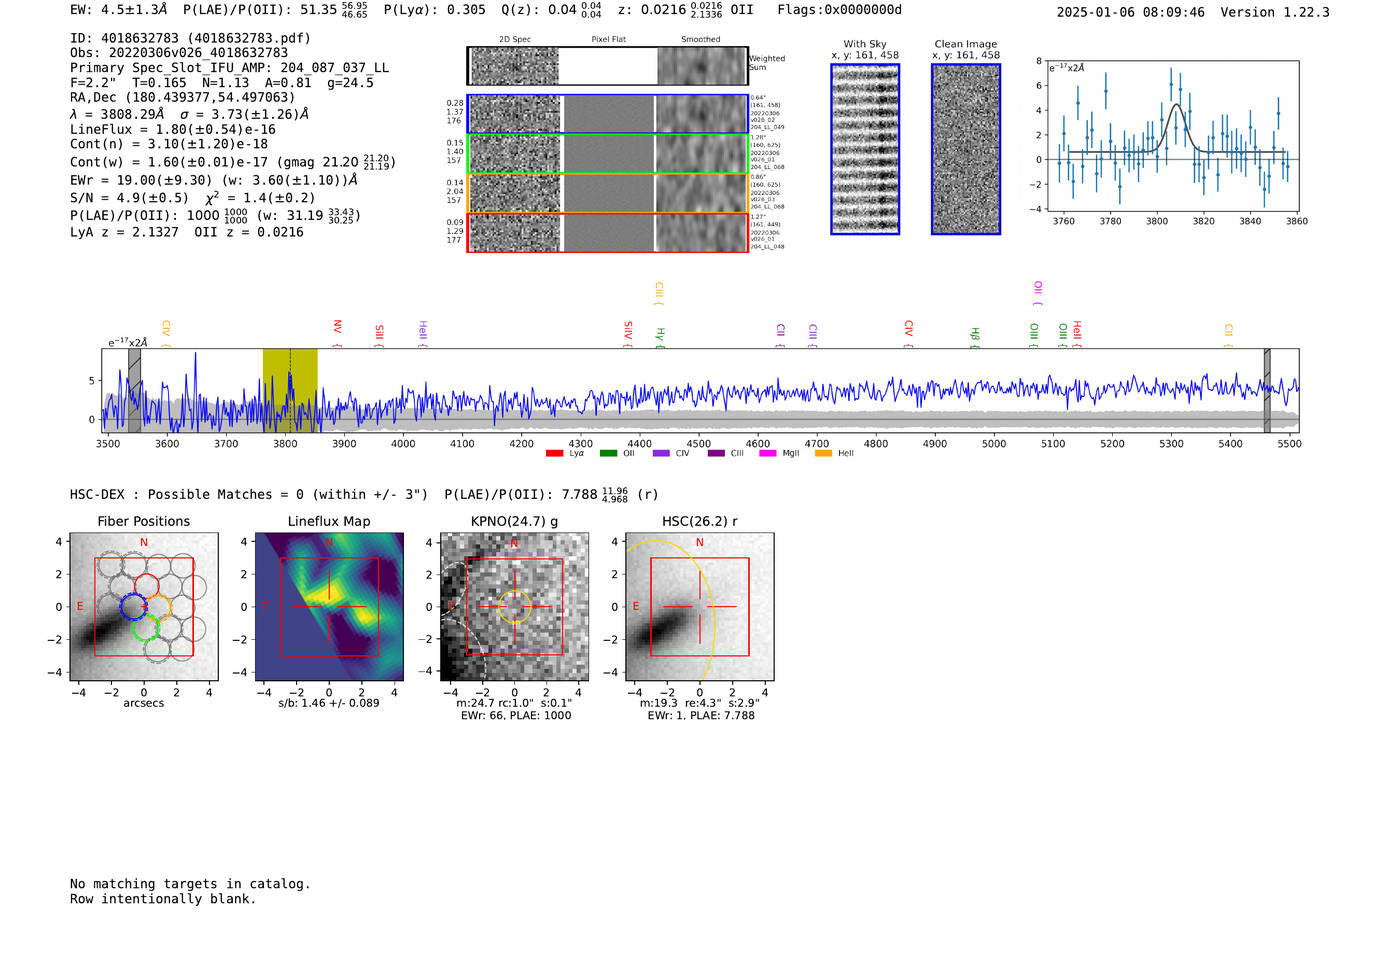Click the CIII dark purple legend swatch
Viewport: 1400px width, 953px height.
[x=716, y=453]
